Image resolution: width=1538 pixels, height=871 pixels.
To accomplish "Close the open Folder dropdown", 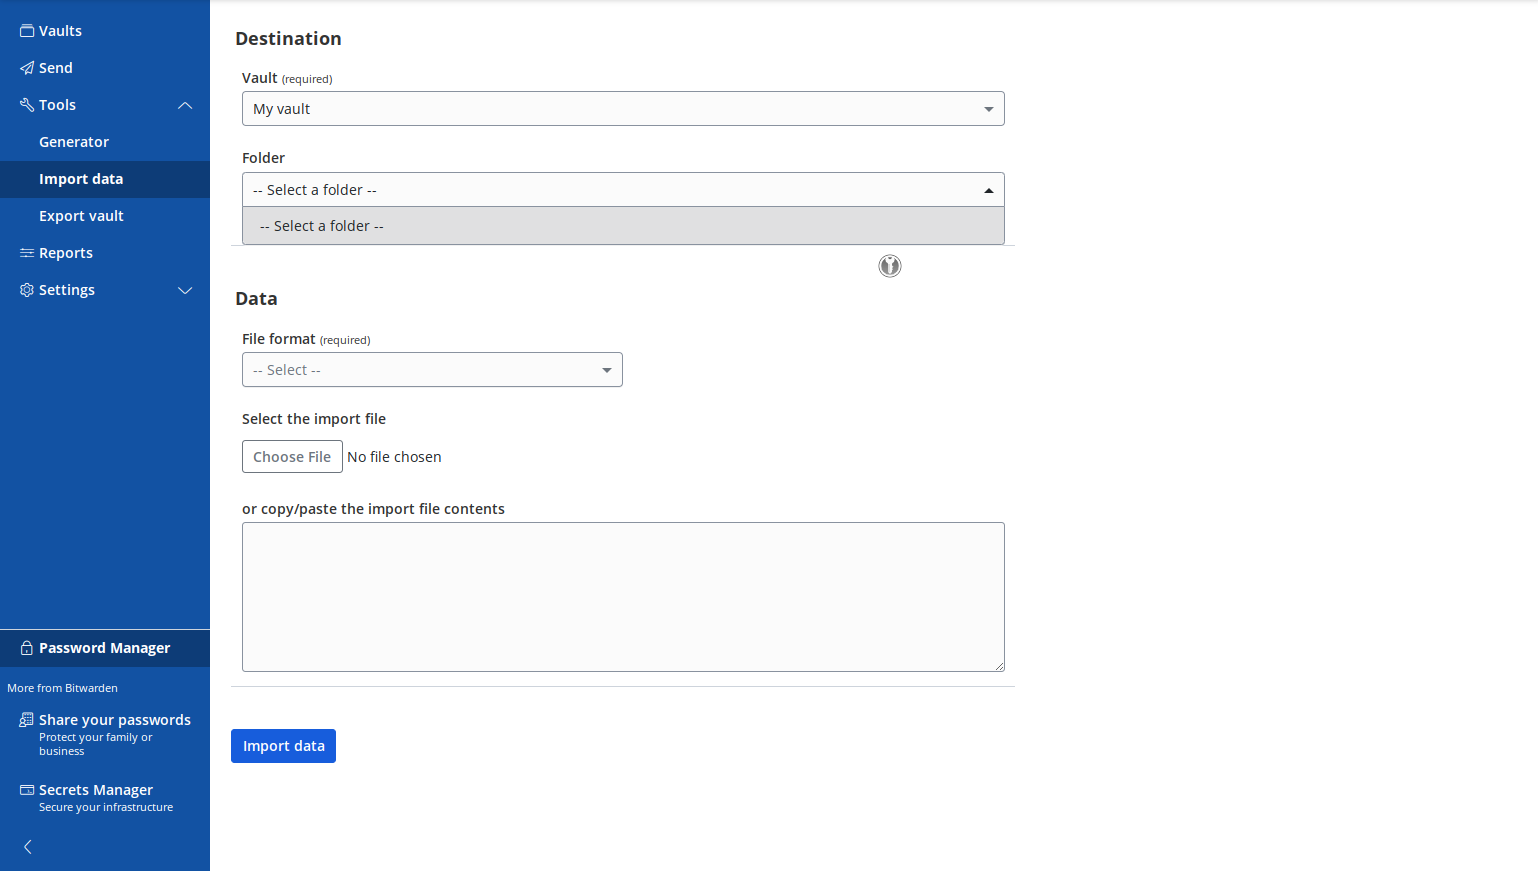I will click(x=623, y=190).
